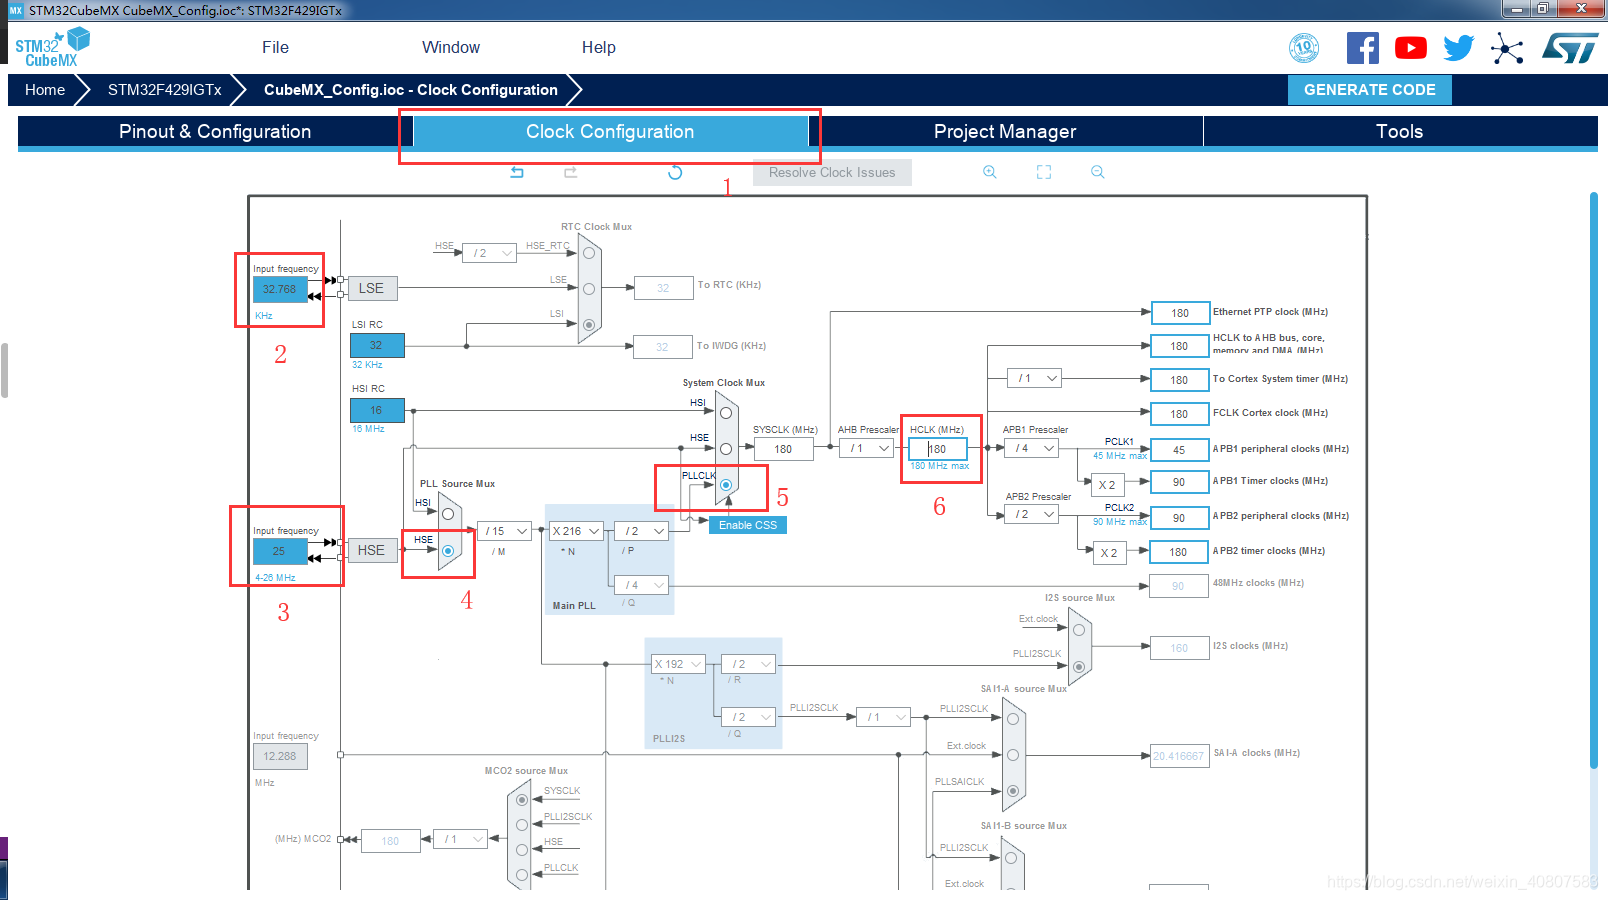
Task: Select HSE_RTC radio in RTC Clock Mux
Action: pos(589,253)
